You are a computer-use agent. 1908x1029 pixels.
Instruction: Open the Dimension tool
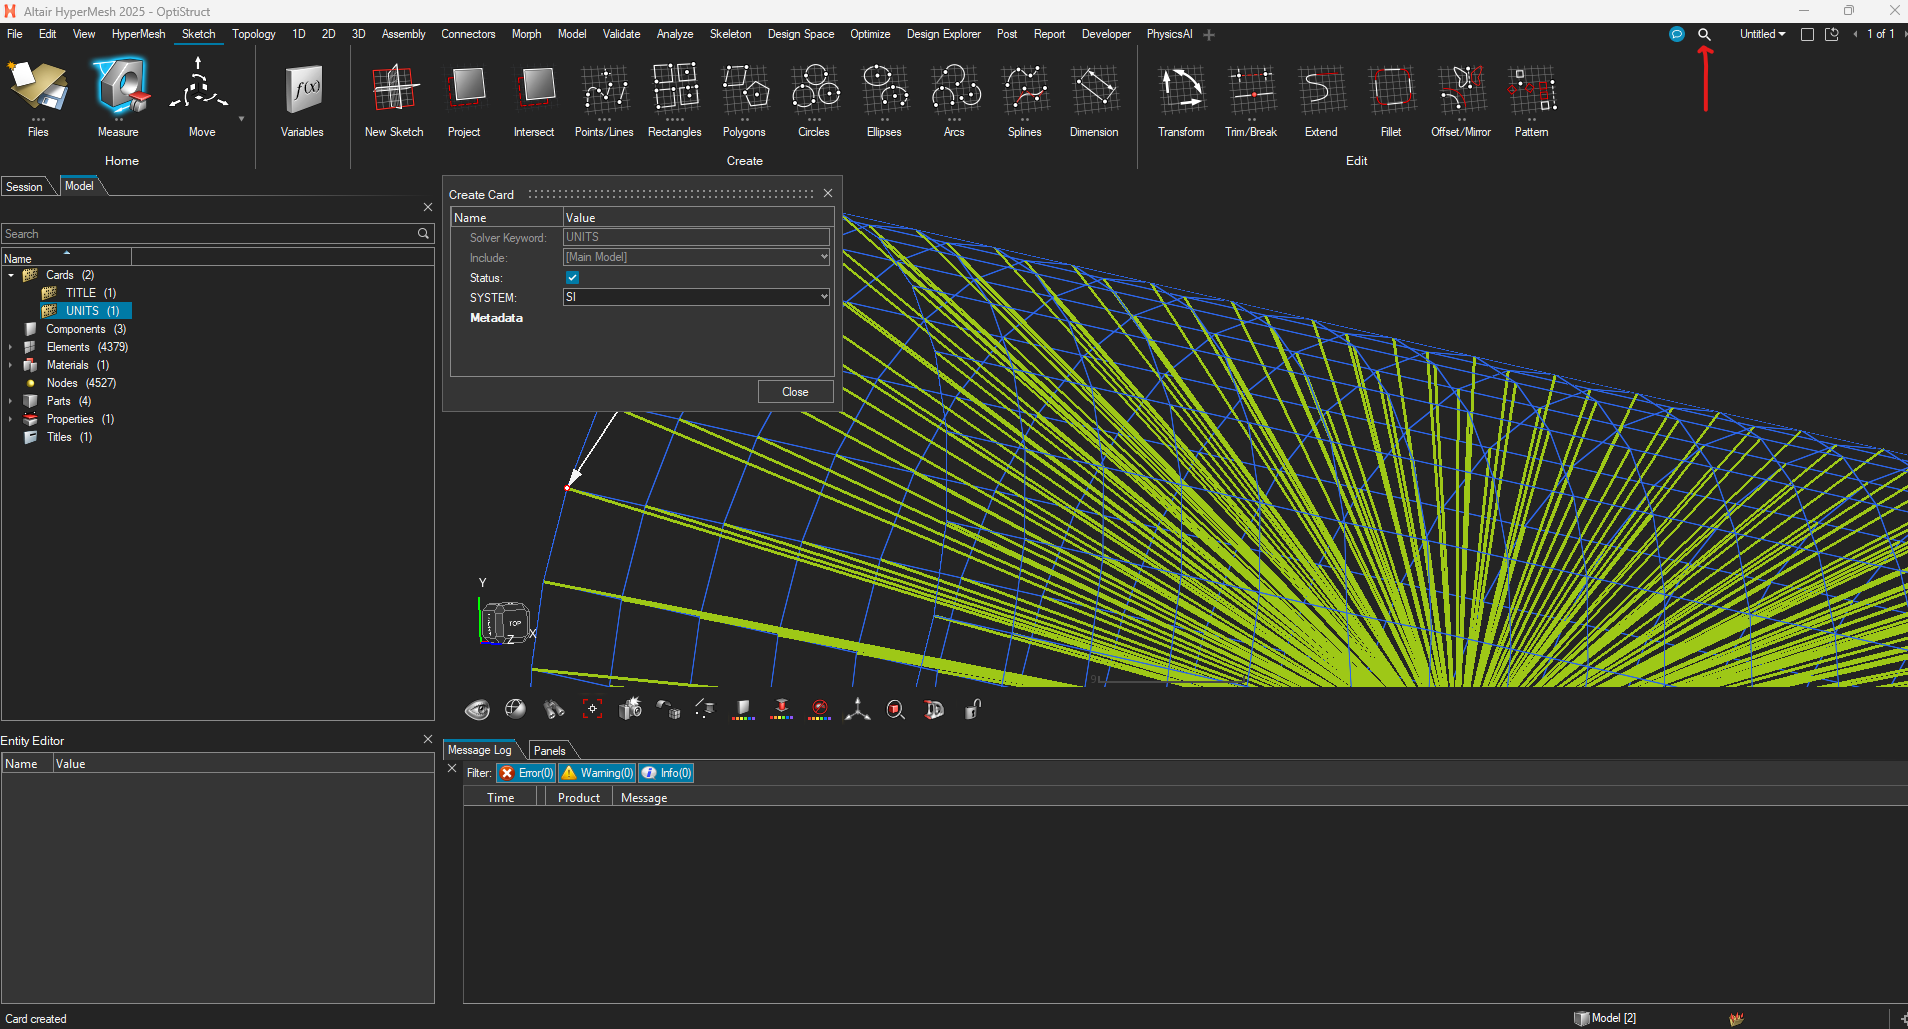coord(1094,98)
